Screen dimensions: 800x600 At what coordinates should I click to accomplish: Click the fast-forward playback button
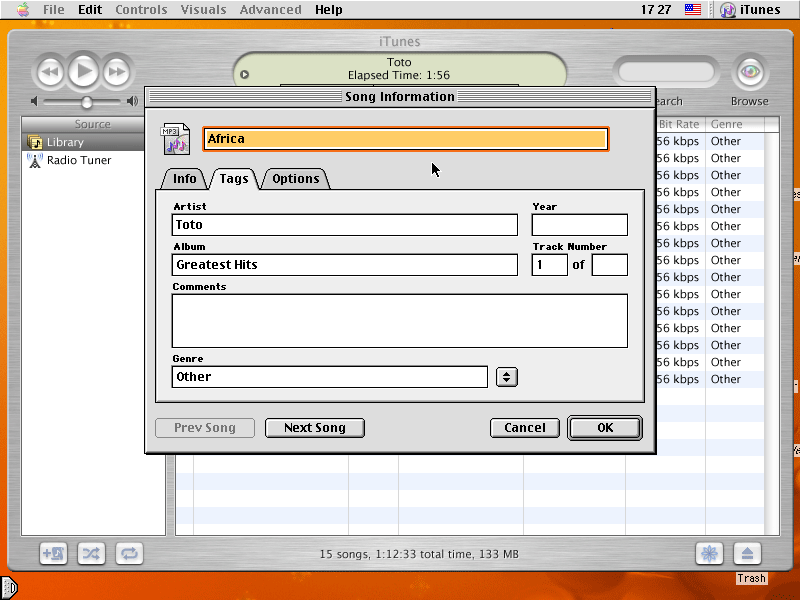tap(117, 72)
